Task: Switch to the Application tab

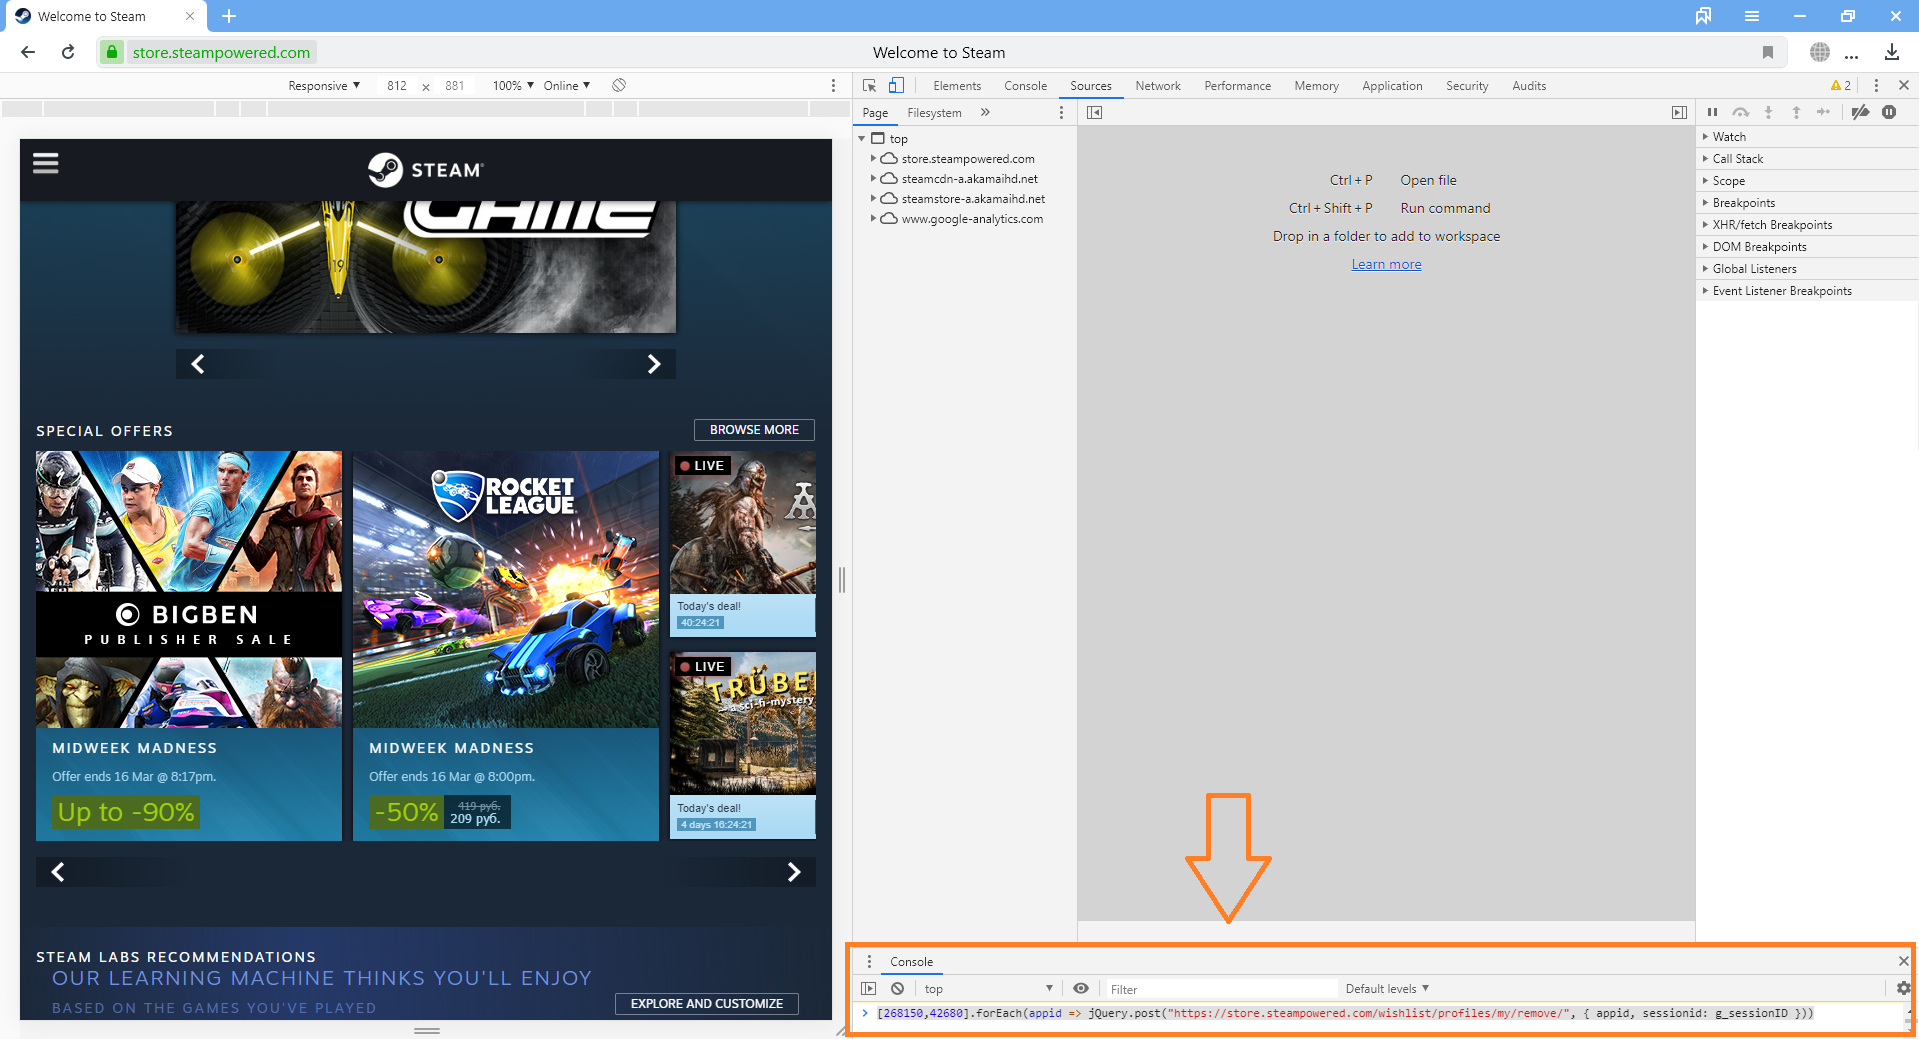Action: 1392,86
